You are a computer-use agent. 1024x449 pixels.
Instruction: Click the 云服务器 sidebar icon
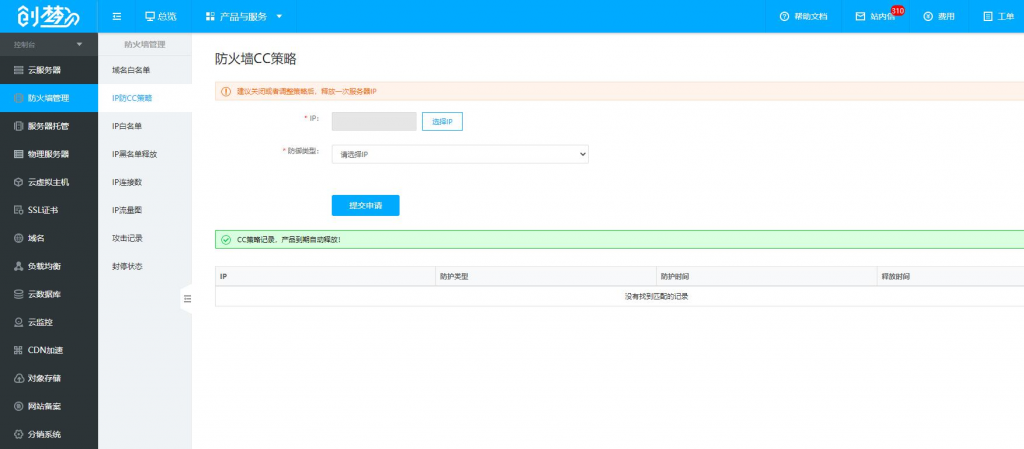[x=18, y=70]
